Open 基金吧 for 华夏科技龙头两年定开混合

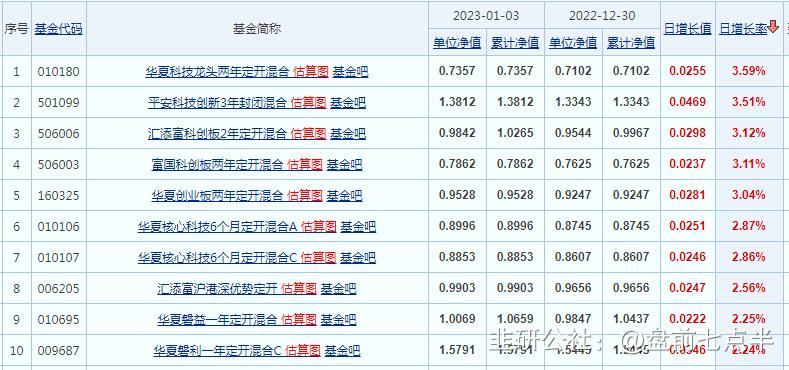click(350, 71)
